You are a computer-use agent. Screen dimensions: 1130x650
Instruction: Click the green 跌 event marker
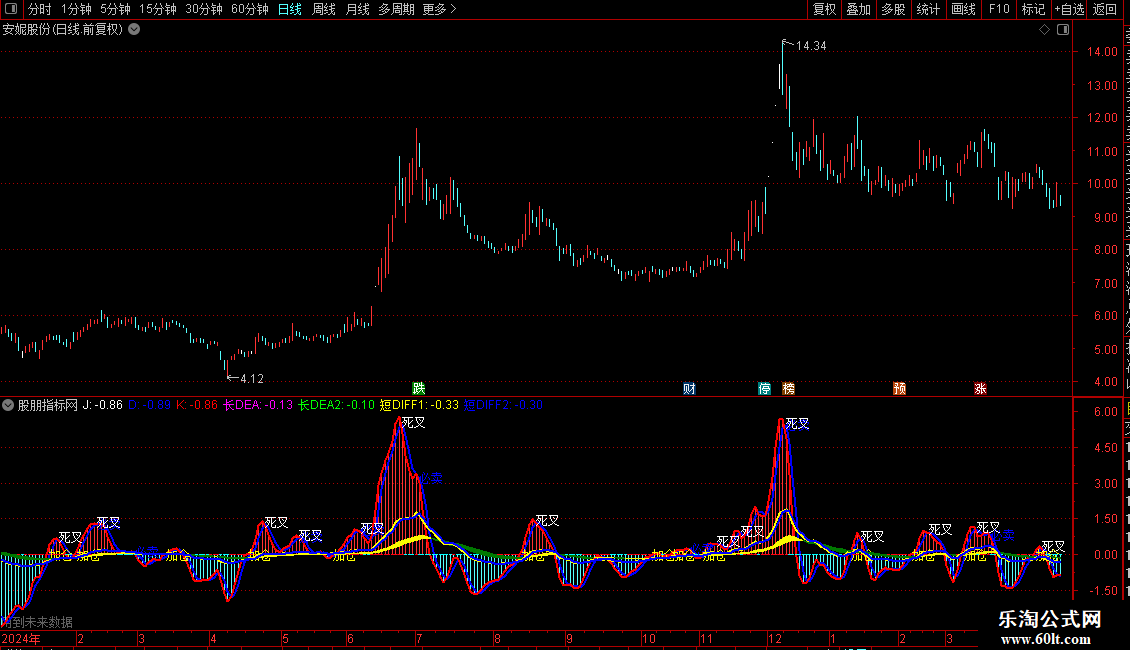[419, 388]
